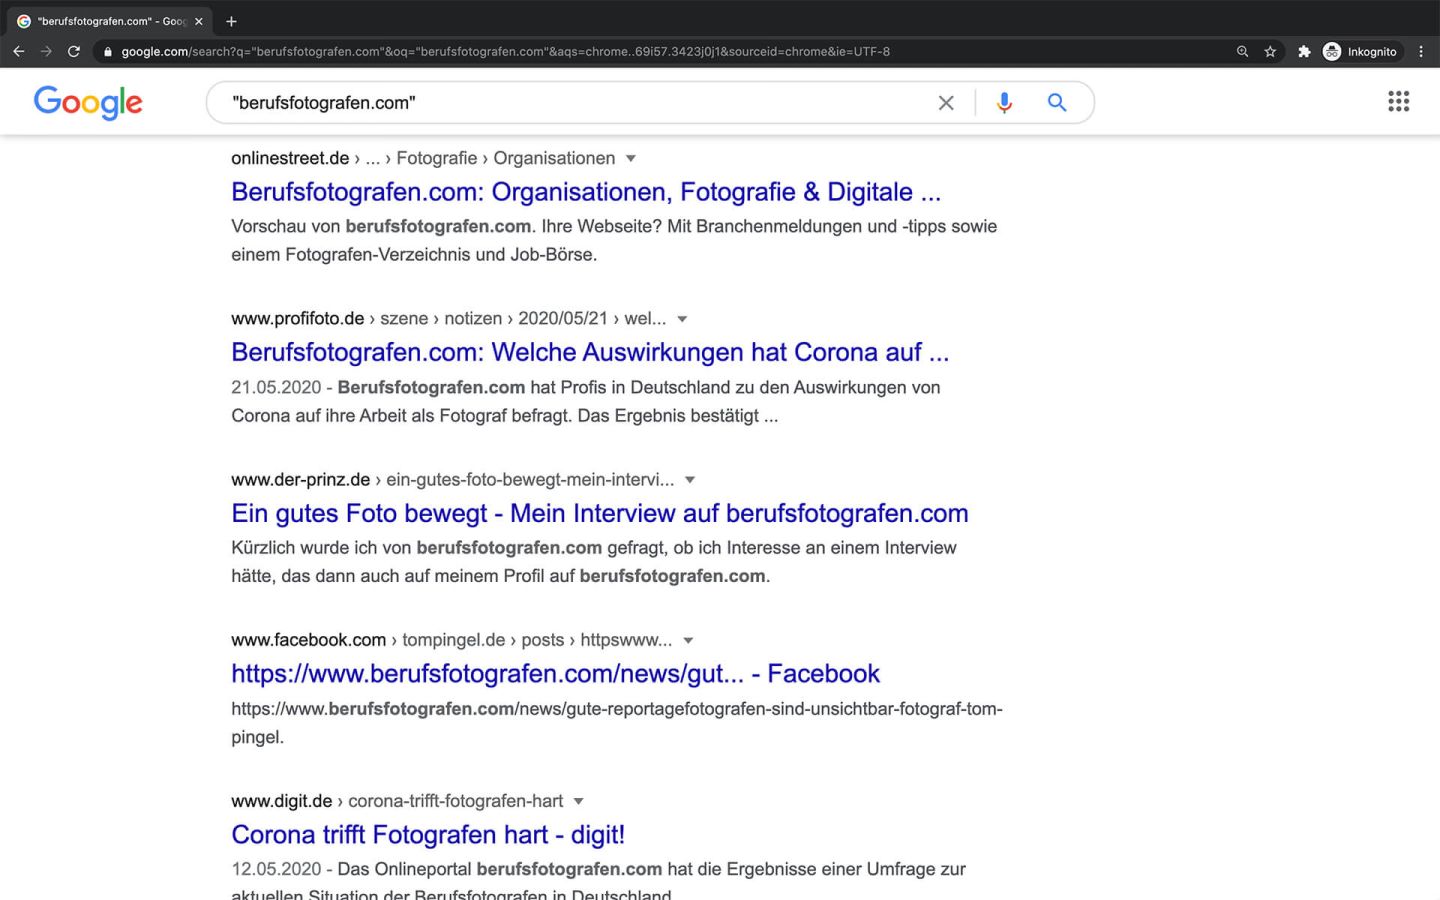Open the Facebook berufsfotografen.com/news result
The width and height of the screenshot is (1440, 900).
(555, 674)
